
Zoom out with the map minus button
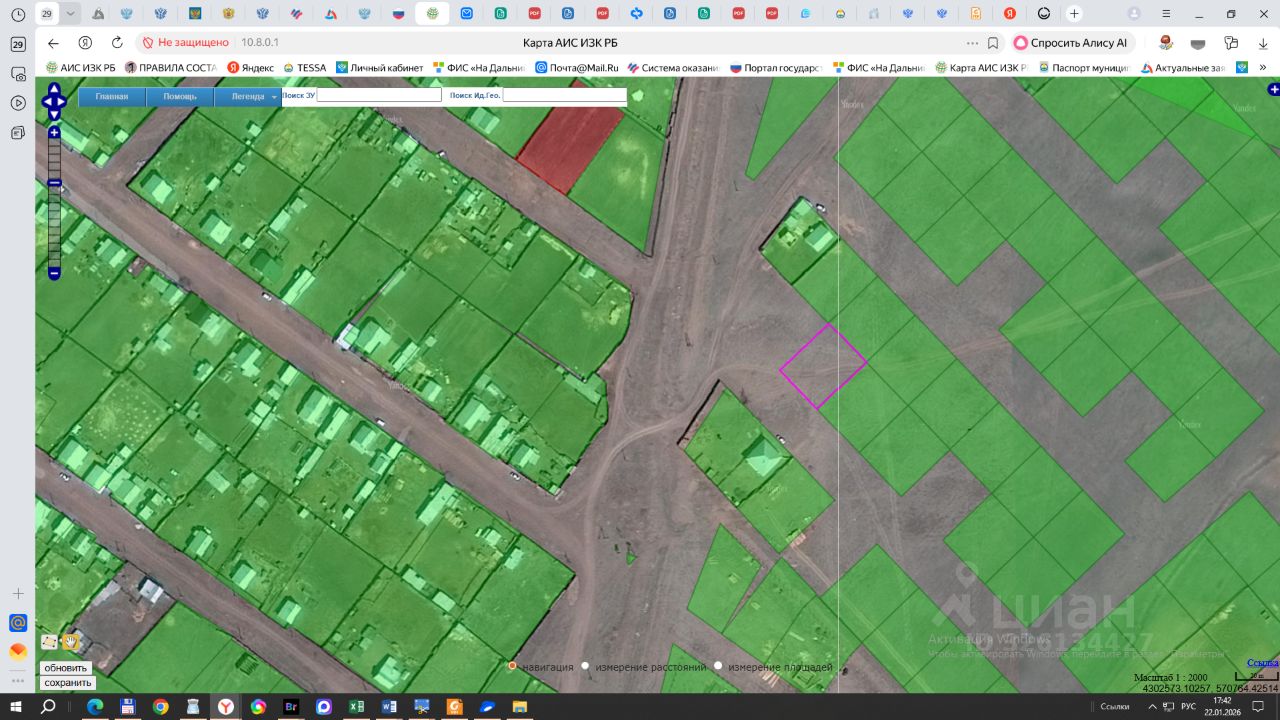coord(54,273)
